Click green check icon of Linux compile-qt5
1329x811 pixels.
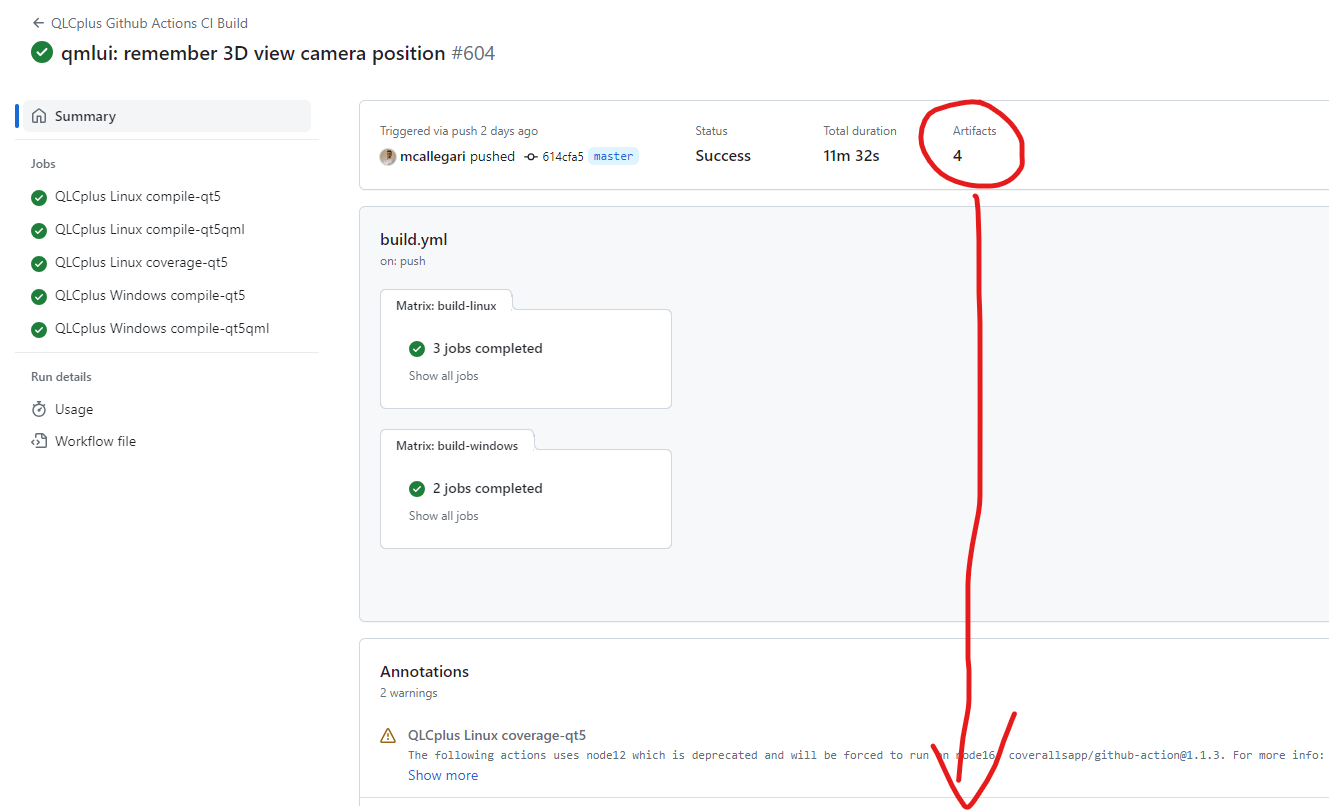point(39,197)
